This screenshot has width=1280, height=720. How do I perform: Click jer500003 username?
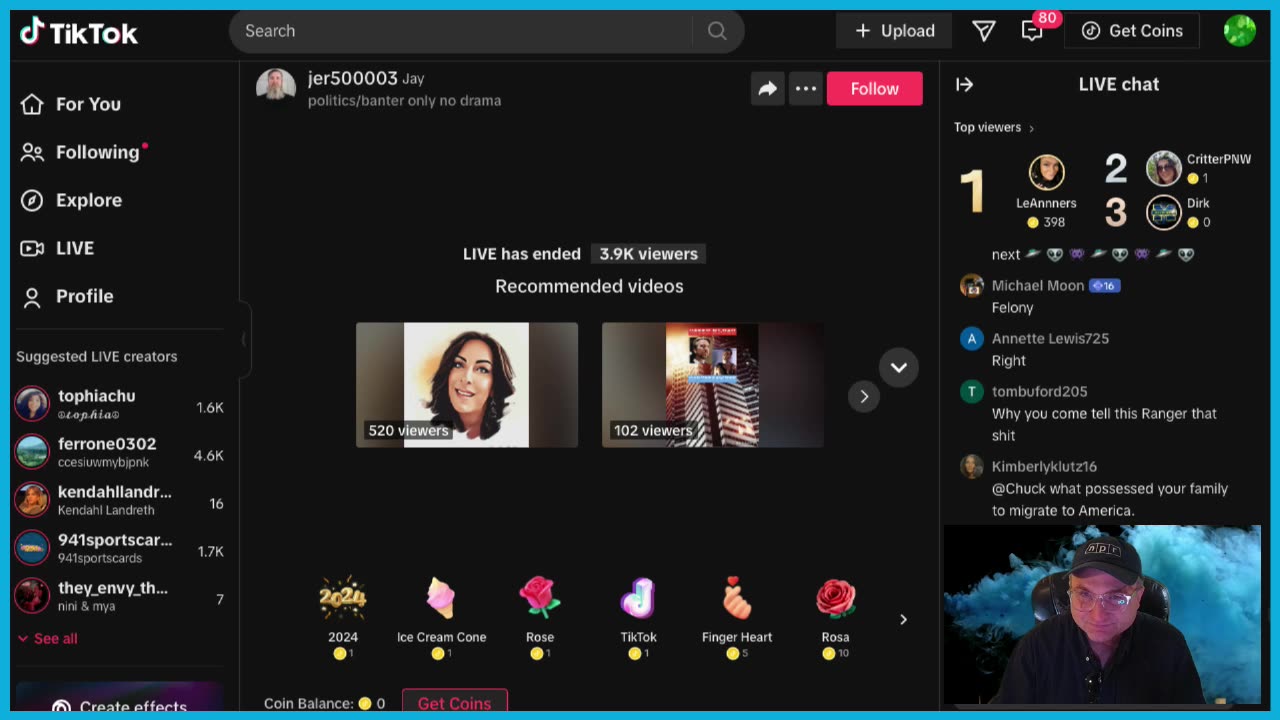point(353,78)
